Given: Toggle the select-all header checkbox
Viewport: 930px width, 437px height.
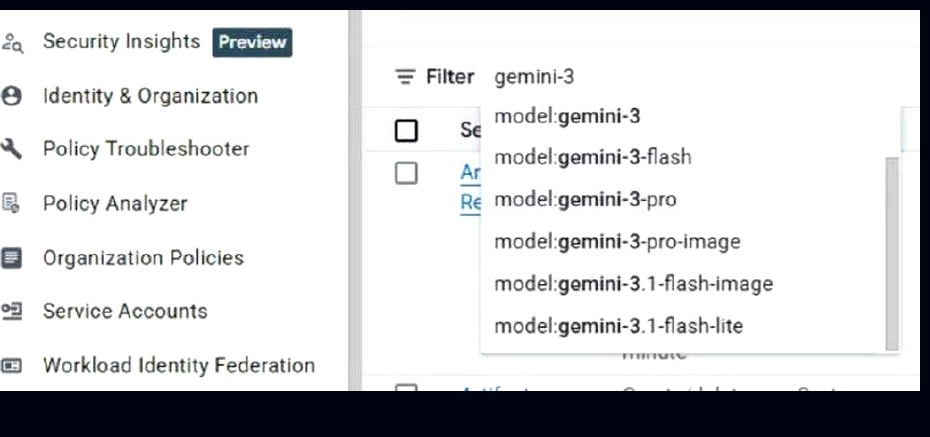Looking at the screenshot, I should point(406,131).
